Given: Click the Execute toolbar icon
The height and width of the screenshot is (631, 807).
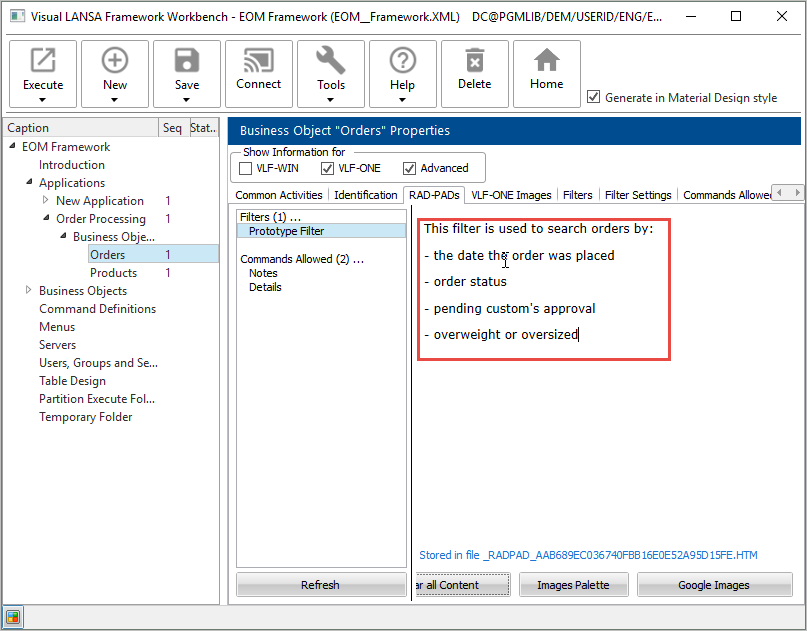Looking at the screenshot, I should pos(43,62).
